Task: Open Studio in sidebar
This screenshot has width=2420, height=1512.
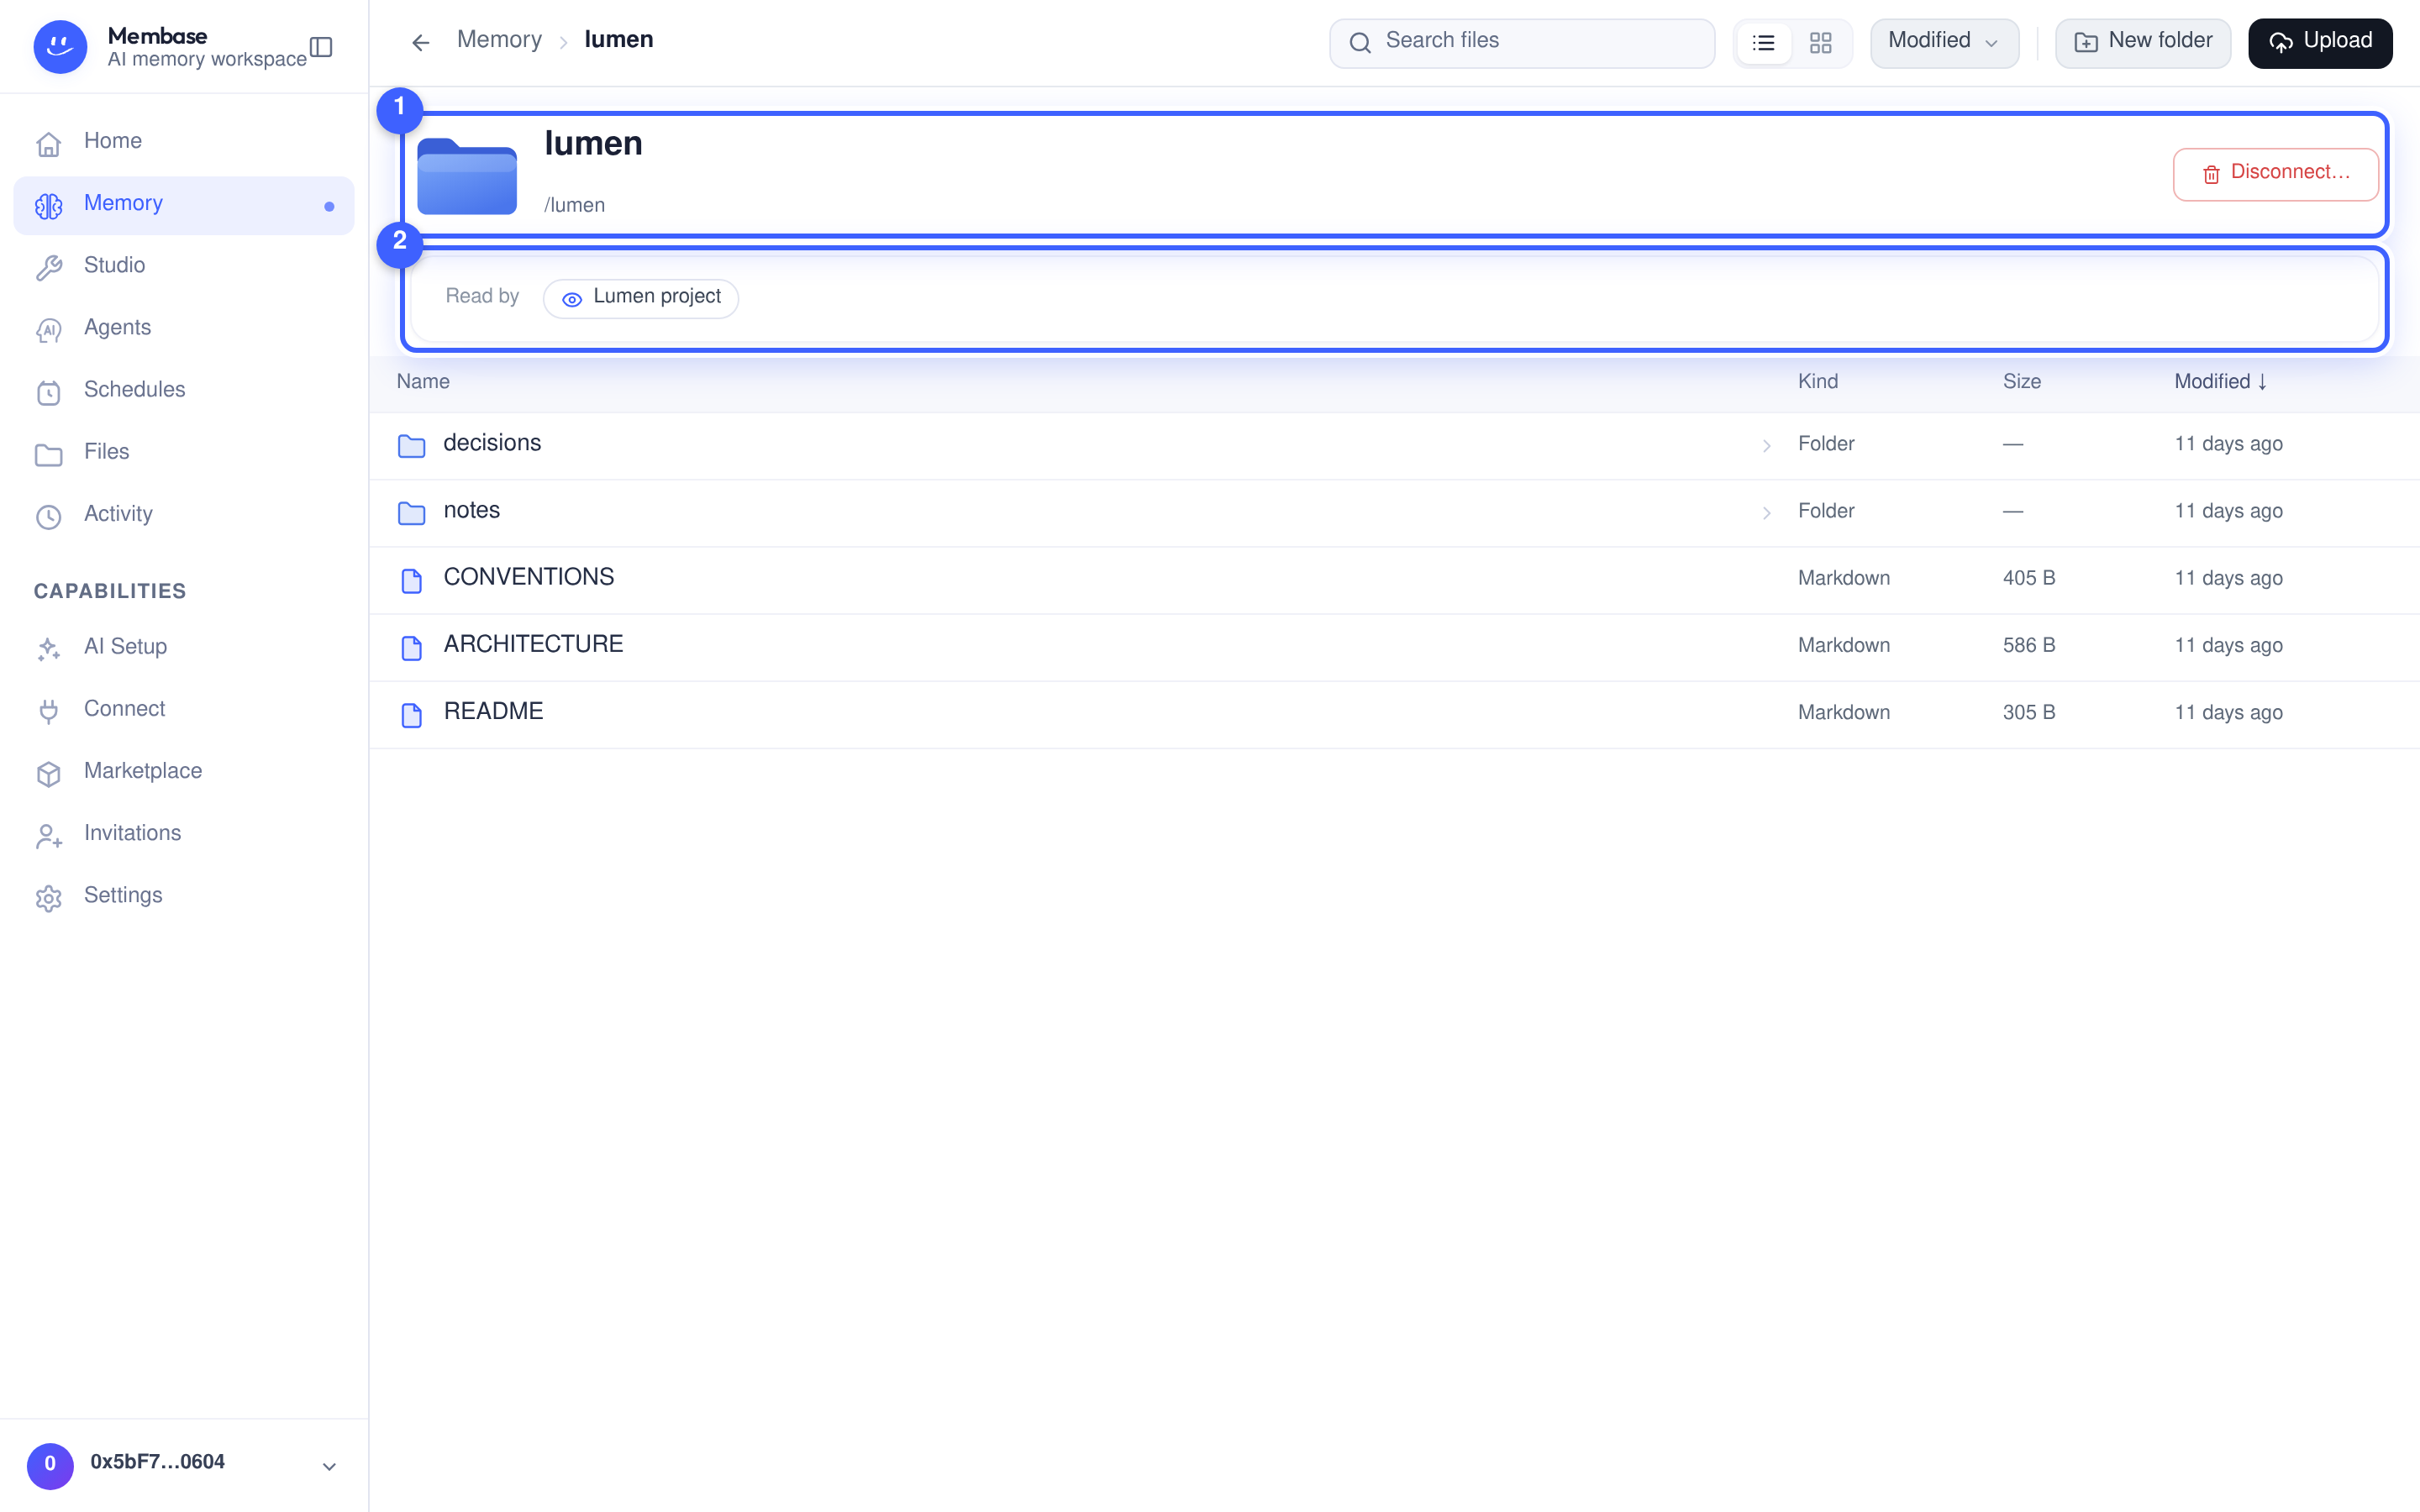Action: (183, 267)
